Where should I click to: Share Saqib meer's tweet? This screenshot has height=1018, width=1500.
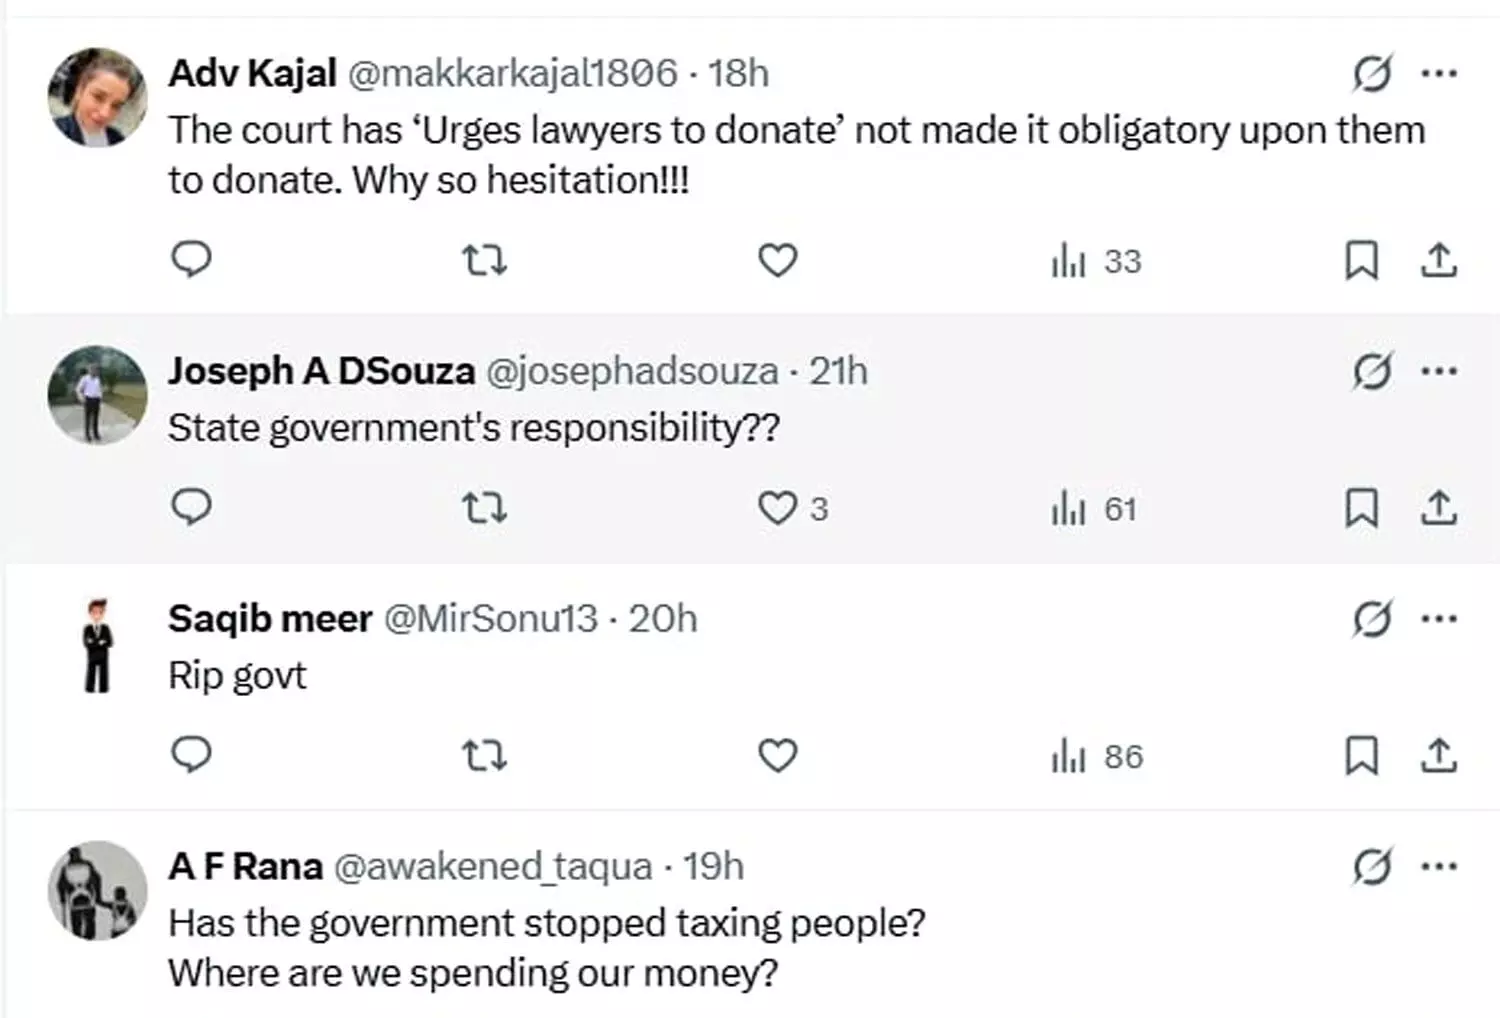pos(1438,756)
